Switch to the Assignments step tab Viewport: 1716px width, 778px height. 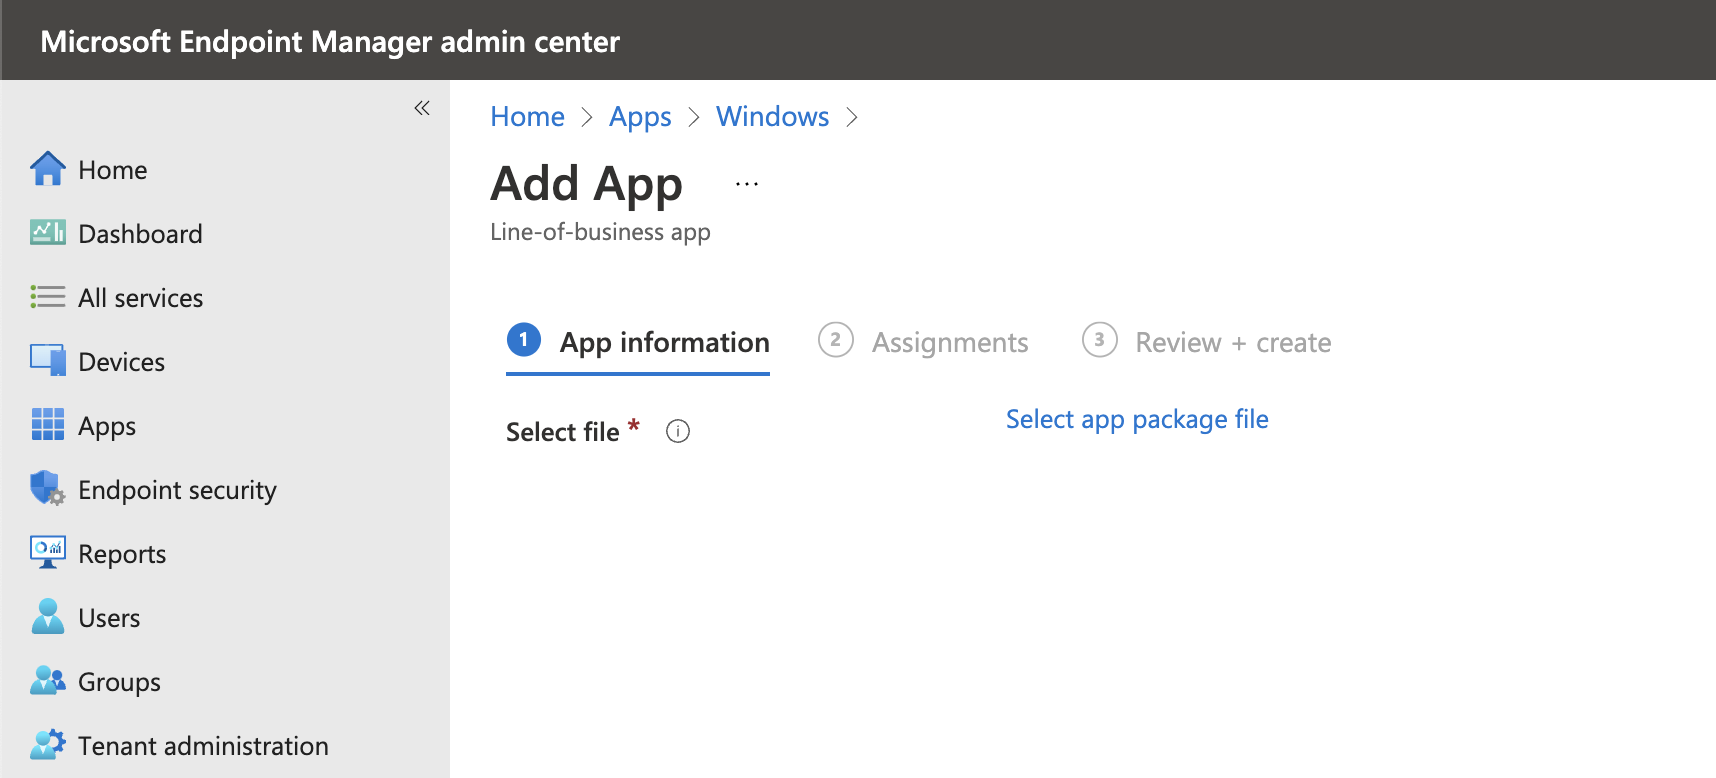point(923,342)
